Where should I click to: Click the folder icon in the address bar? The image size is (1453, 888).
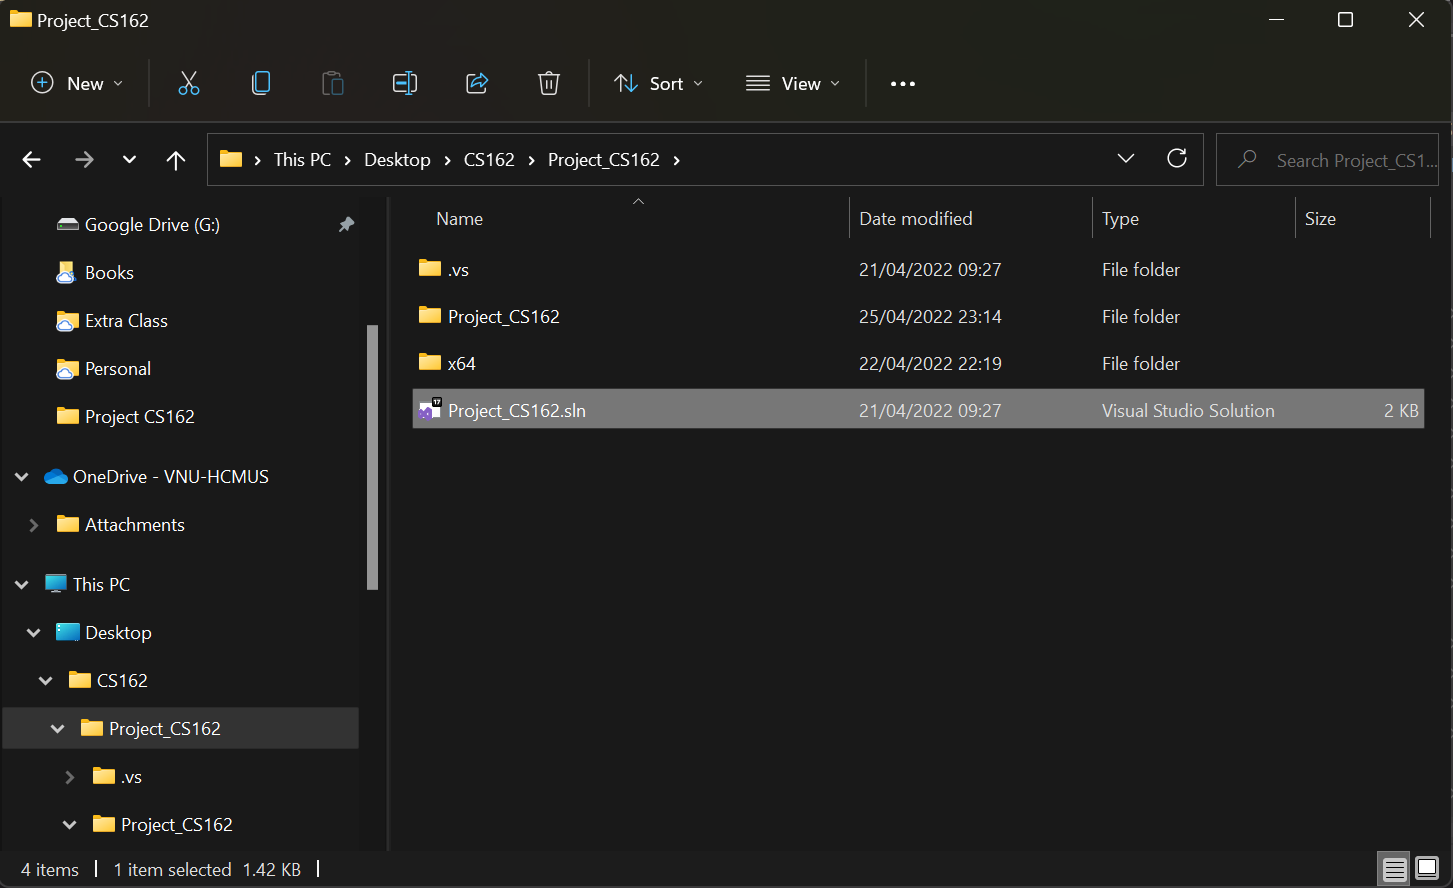[230, 159]
